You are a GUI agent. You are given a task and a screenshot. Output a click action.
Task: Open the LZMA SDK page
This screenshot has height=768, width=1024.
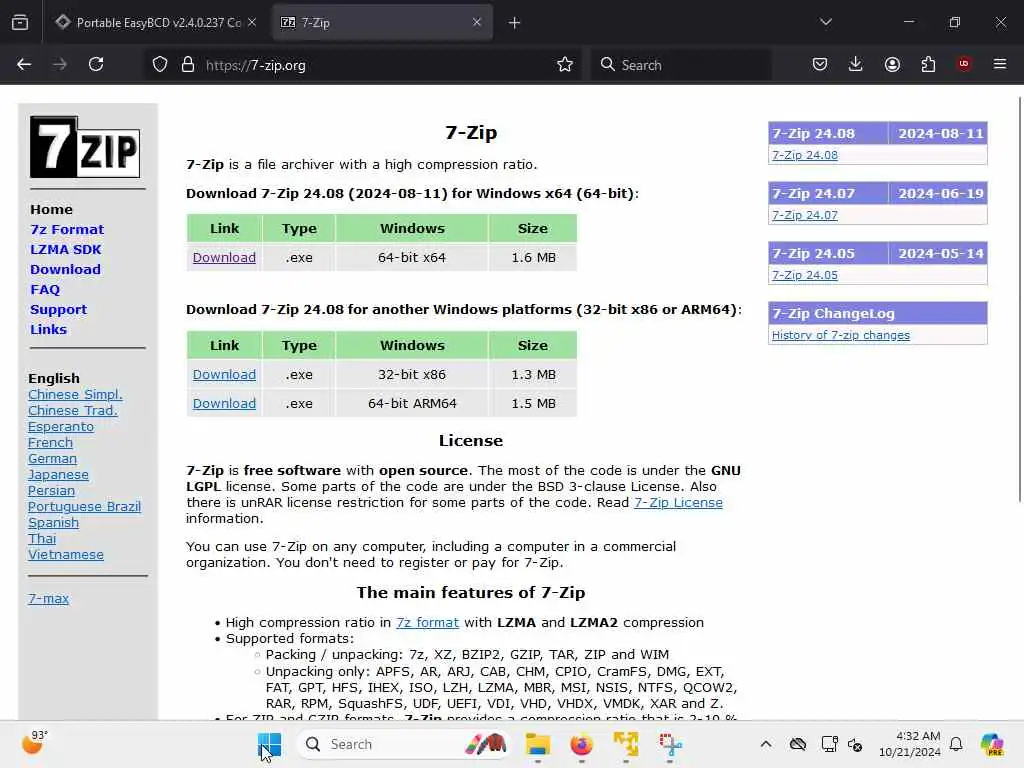(x=66, y=249)
